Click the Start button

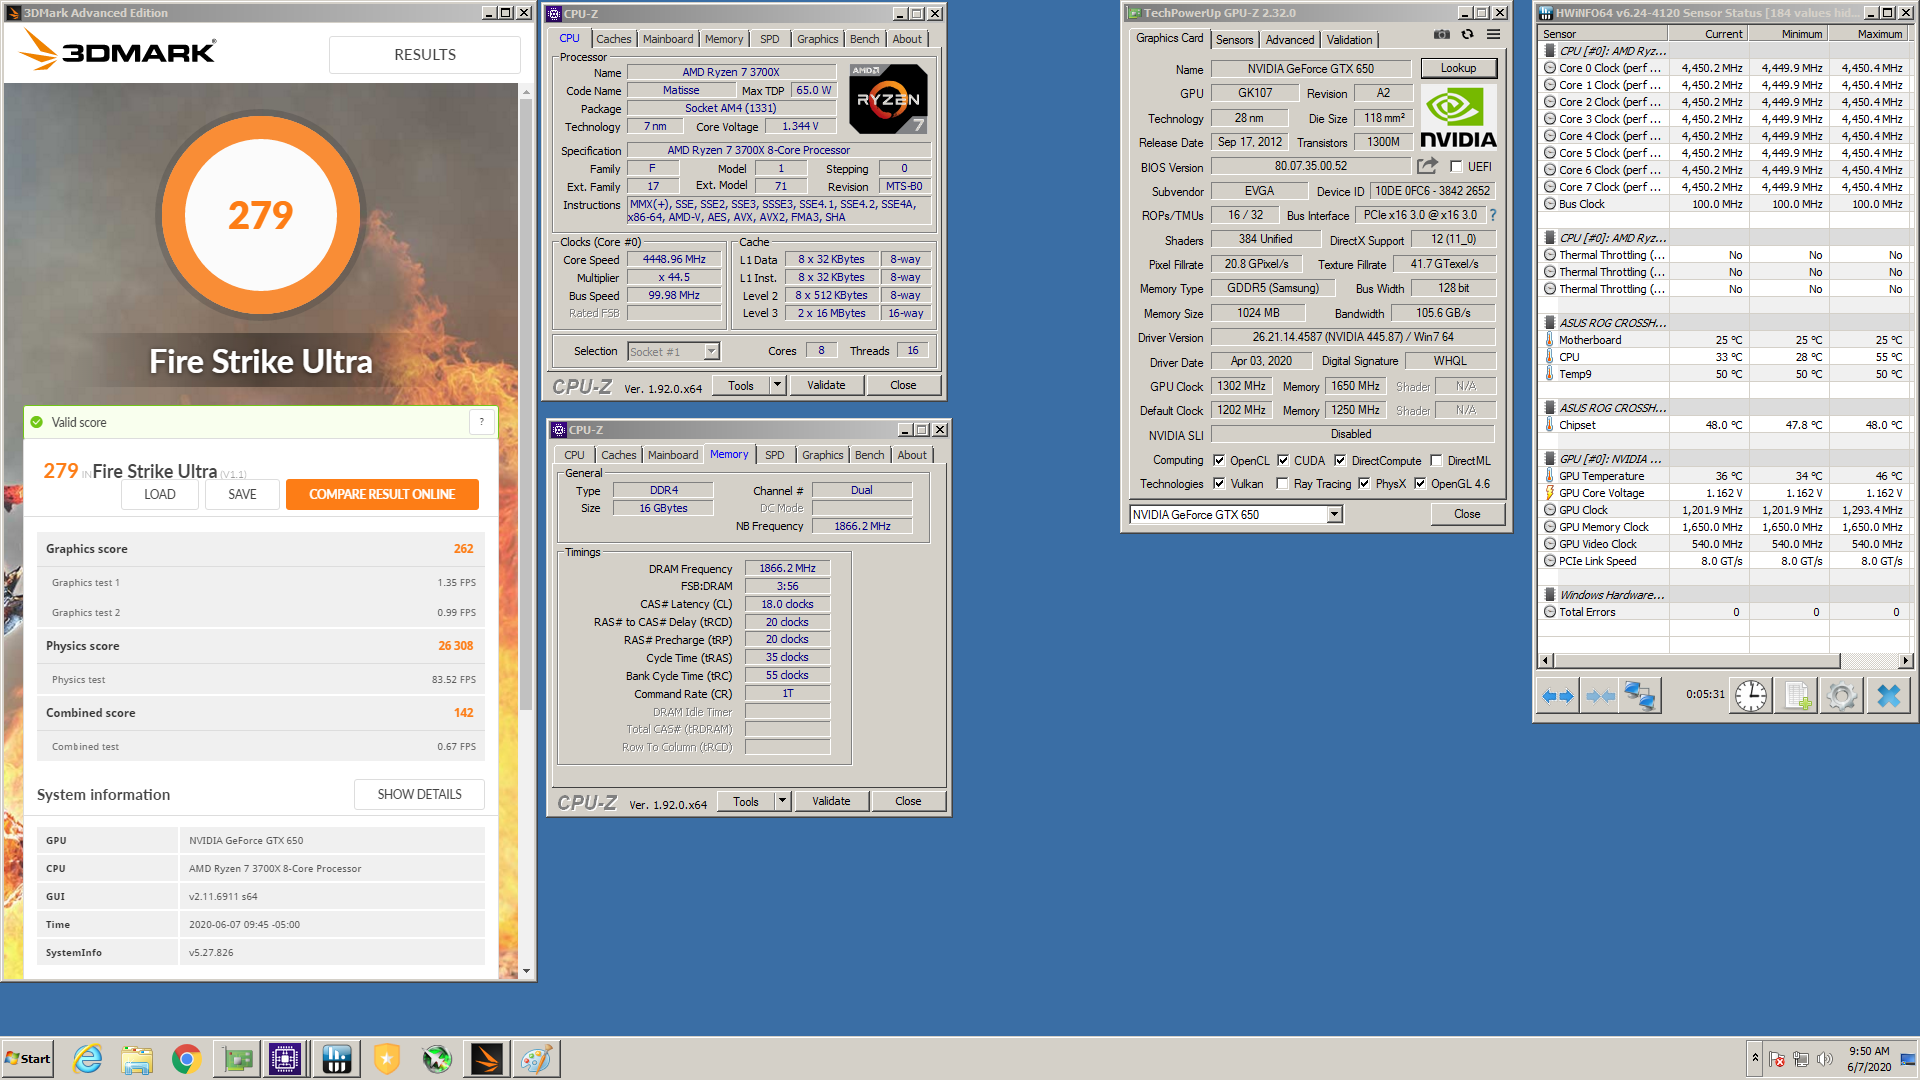tap(28, 1059)
